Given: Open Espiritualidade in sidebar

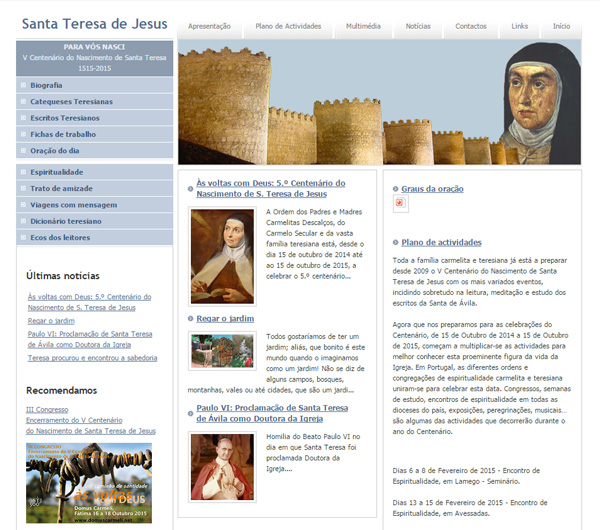Looking at the screenshot, I should pyautogui.click(x=95, y=172).
